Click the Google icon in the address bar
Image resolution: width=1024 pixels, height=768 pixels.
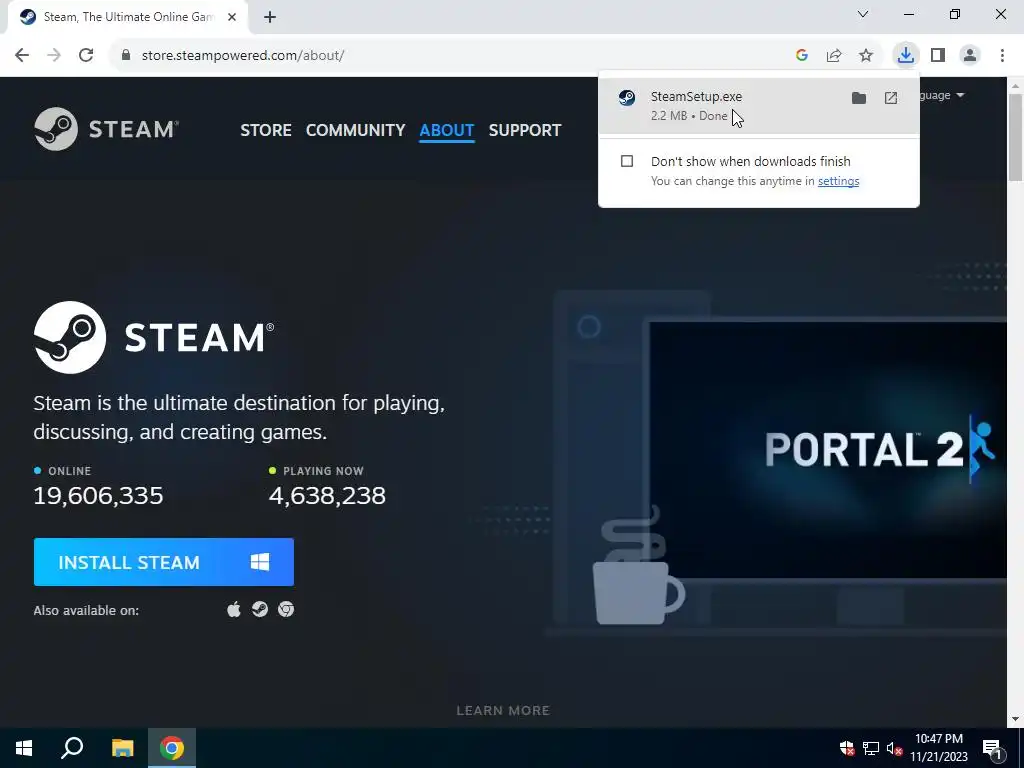(802, 56)
